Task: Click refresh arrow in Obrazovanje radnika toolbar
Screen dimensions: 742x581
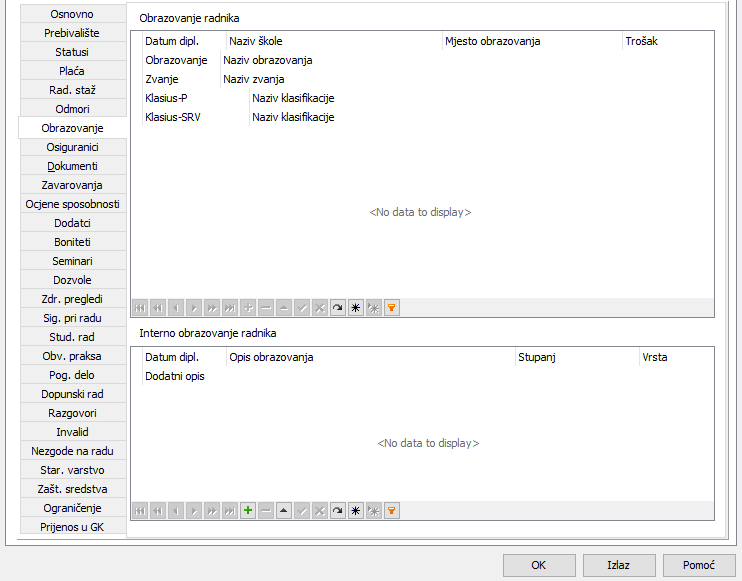Action: coord(338,308)
